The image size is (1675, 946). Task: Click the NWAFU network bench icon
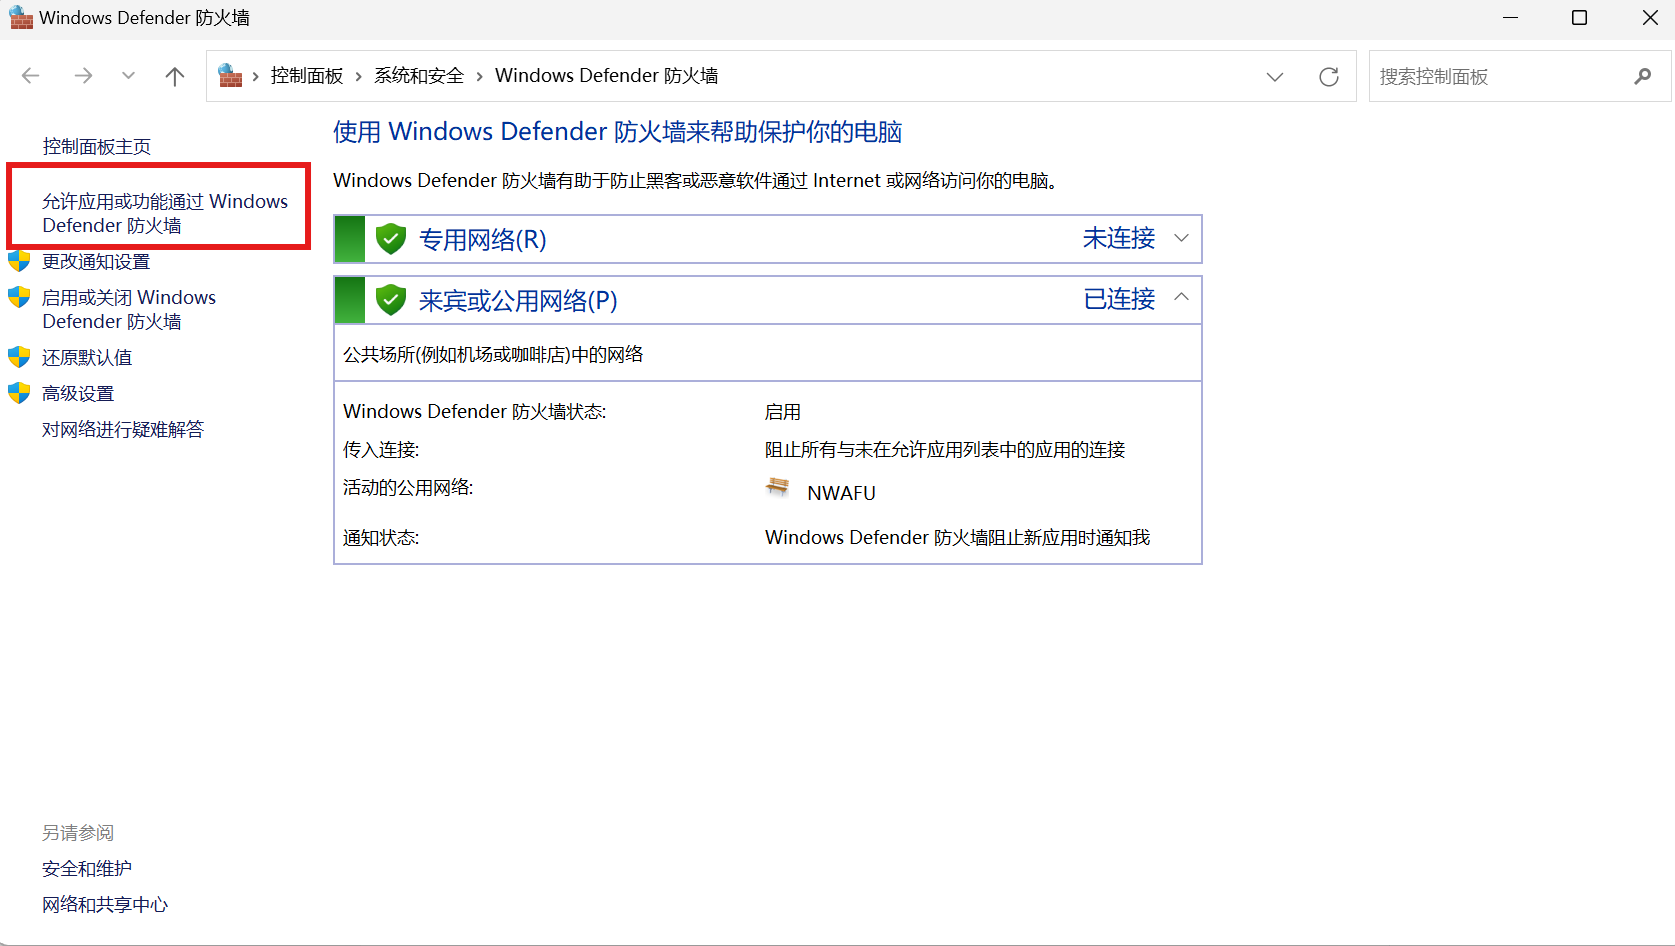(778, 487)
